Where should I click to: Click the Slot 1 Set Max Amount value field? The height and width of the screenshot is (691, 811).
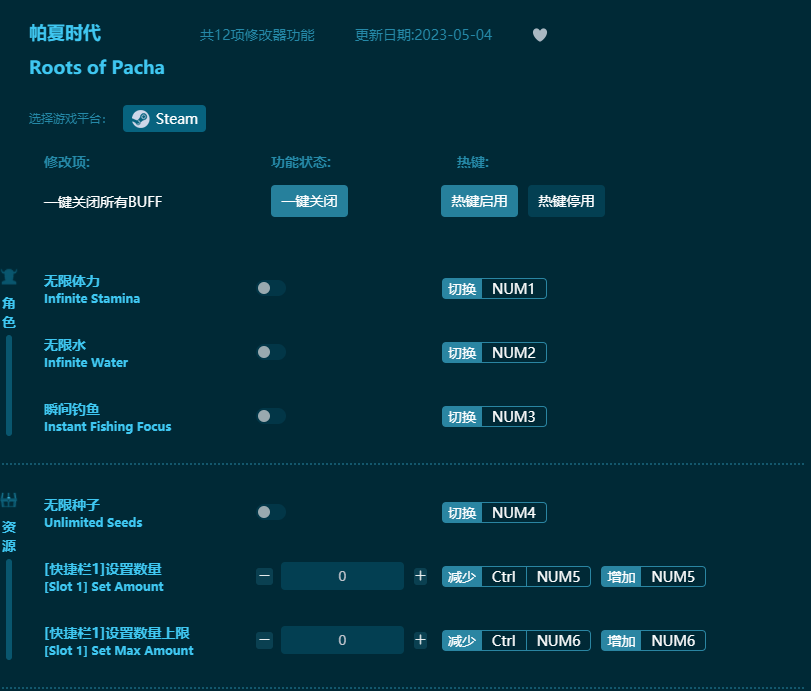pos(342,640)
